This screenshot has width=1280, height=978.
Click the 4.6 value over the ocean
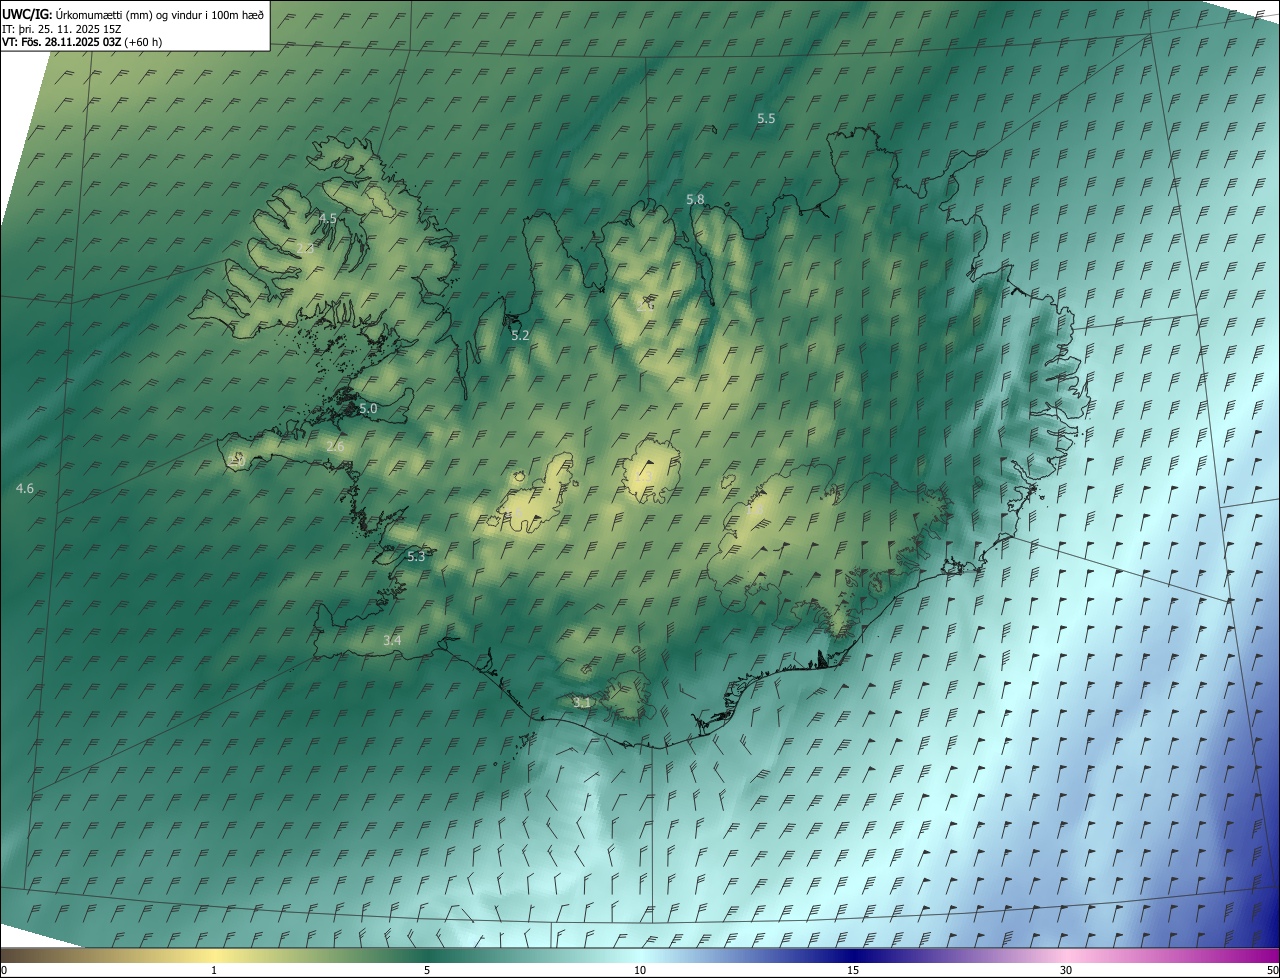(x=25, y=489)
